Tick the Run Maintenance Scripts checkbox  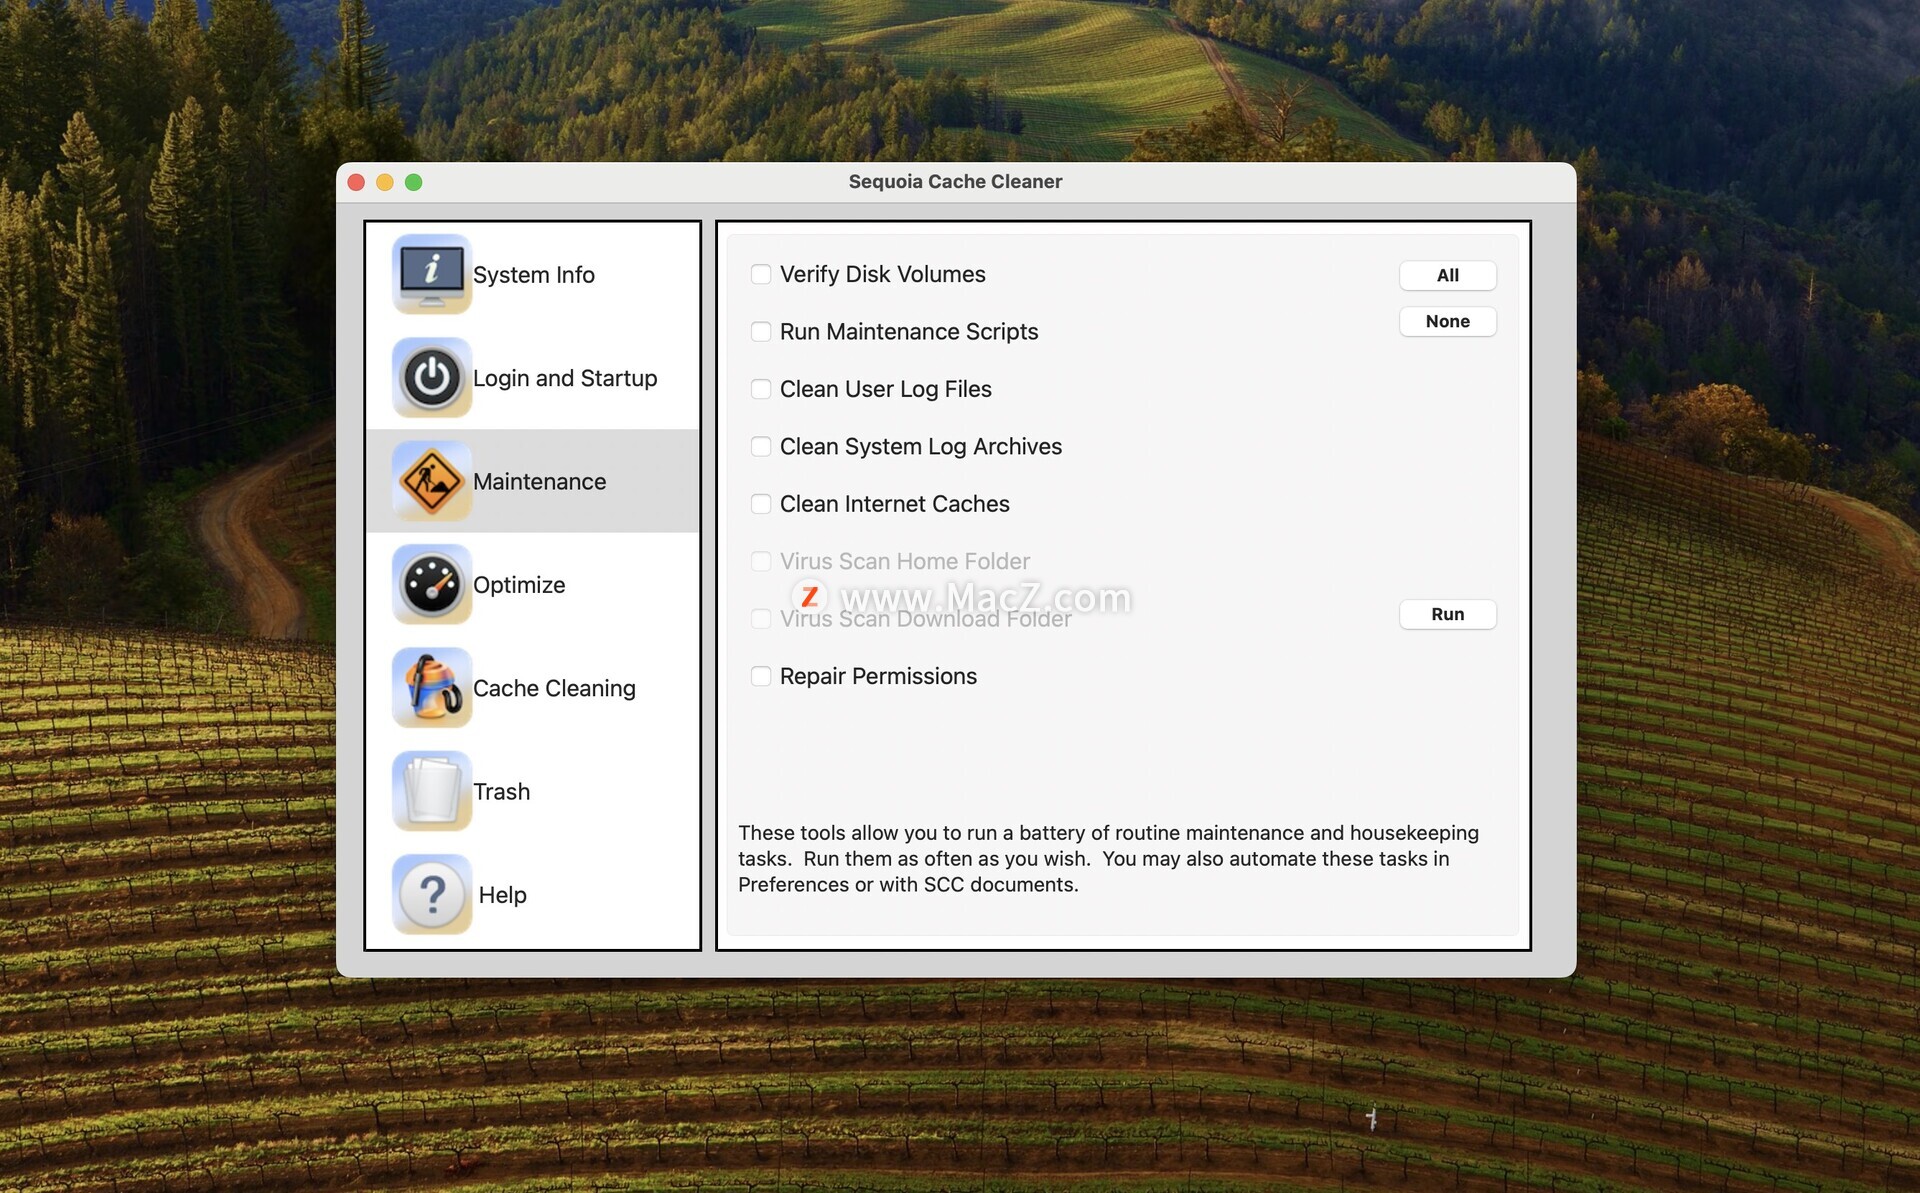pyautogui.click(x=761, y=331)
